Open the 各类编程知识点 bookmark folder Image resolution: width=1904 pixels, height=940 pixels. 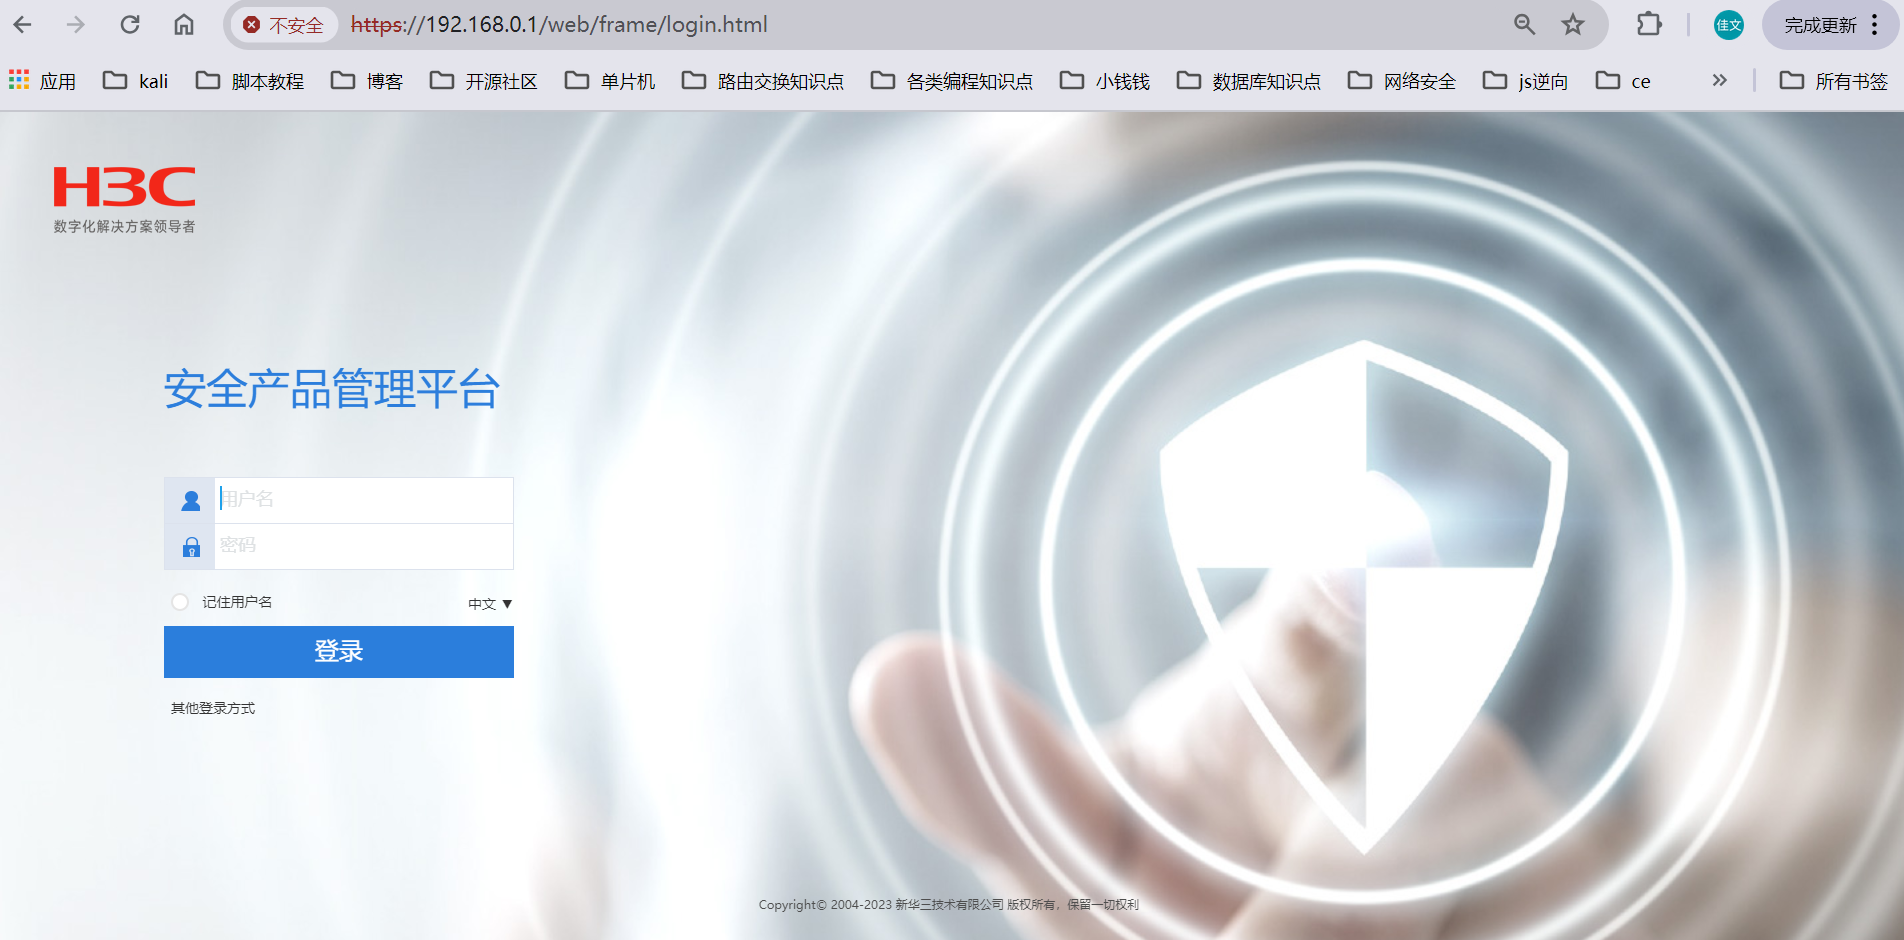[x=952, y=81]
